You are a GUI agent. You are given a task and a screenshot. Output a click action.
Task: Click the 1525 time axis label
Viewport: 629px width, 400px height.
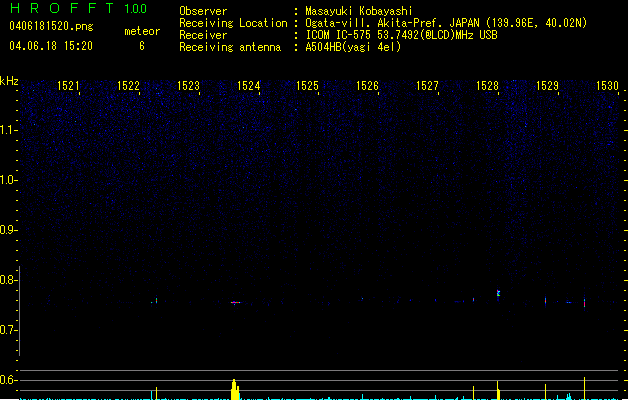pyautogui.click(x=307, y=86)
